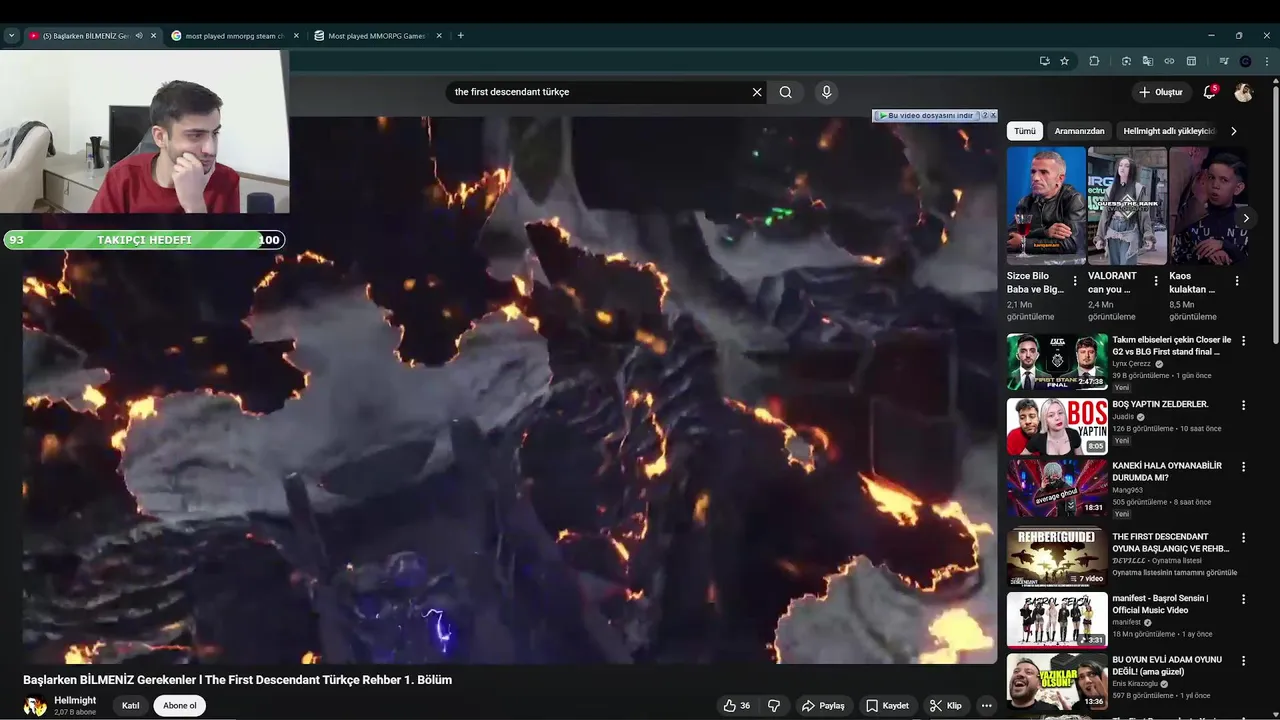Click the Katıl join button
This screenshot has height=720, width=1280.
tap(130, 706)
